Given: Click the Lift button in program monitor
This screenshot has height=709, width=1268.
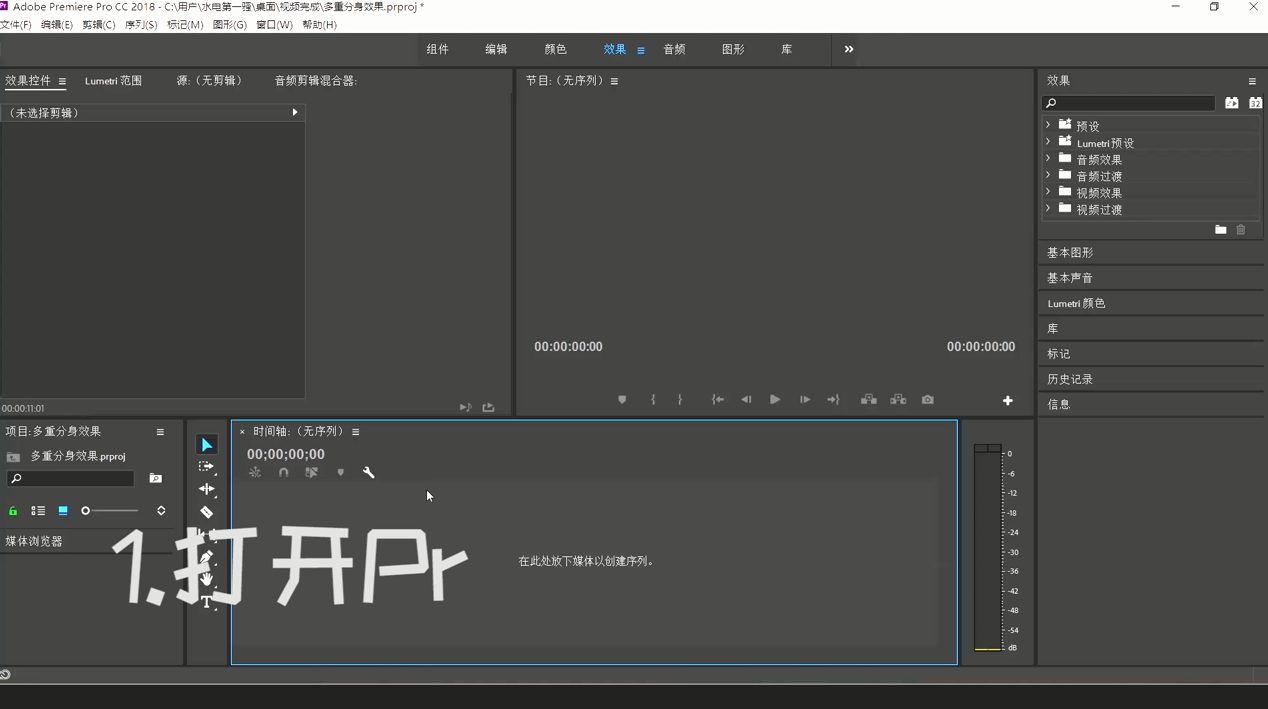Looking at the screenshot, I should point(869,400).
